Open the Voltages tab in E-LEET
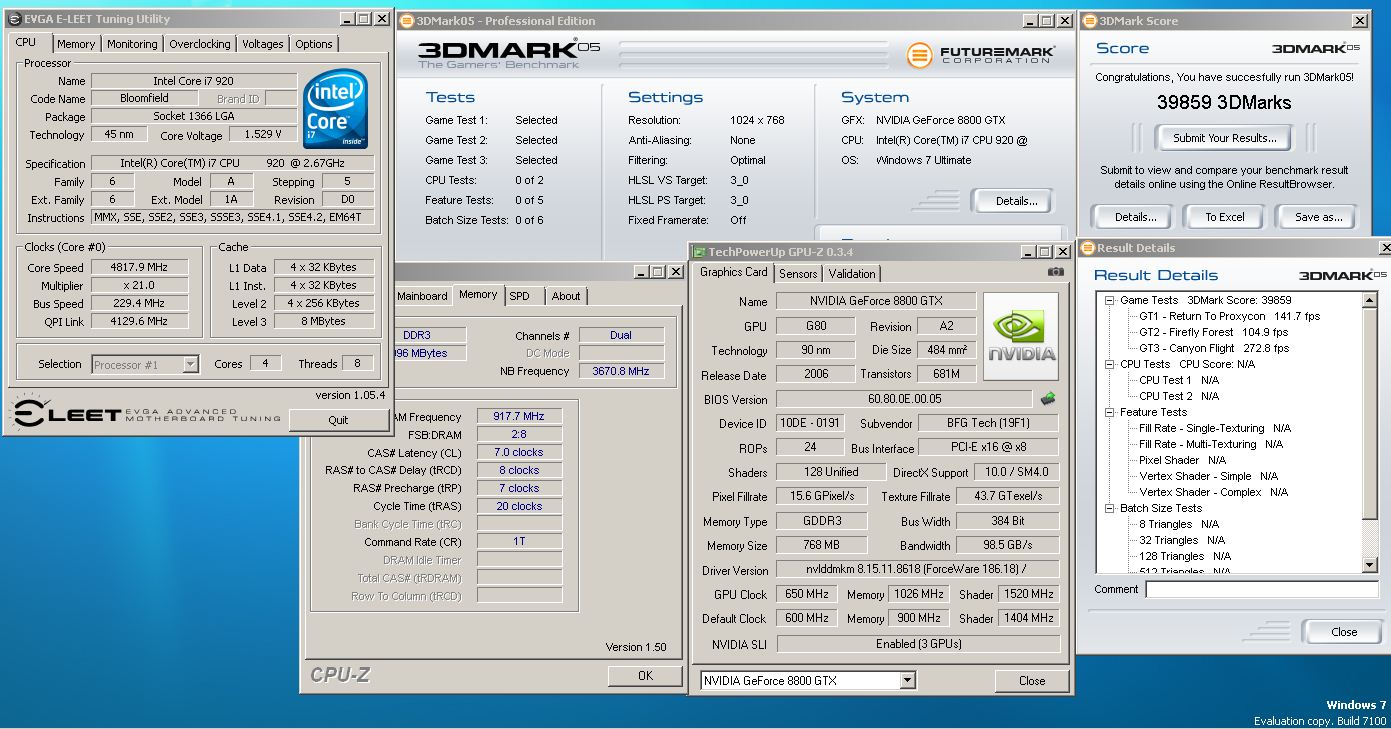1391x729 pixels. coord(263,44)
